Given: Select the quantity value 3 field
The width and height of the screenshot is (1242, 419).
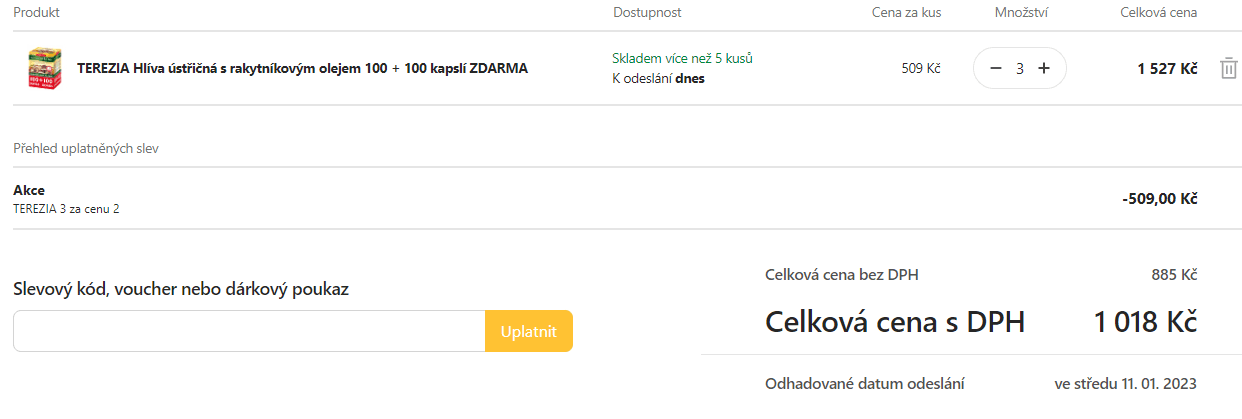Looking at the screenshot, I should click(1019, 69).
